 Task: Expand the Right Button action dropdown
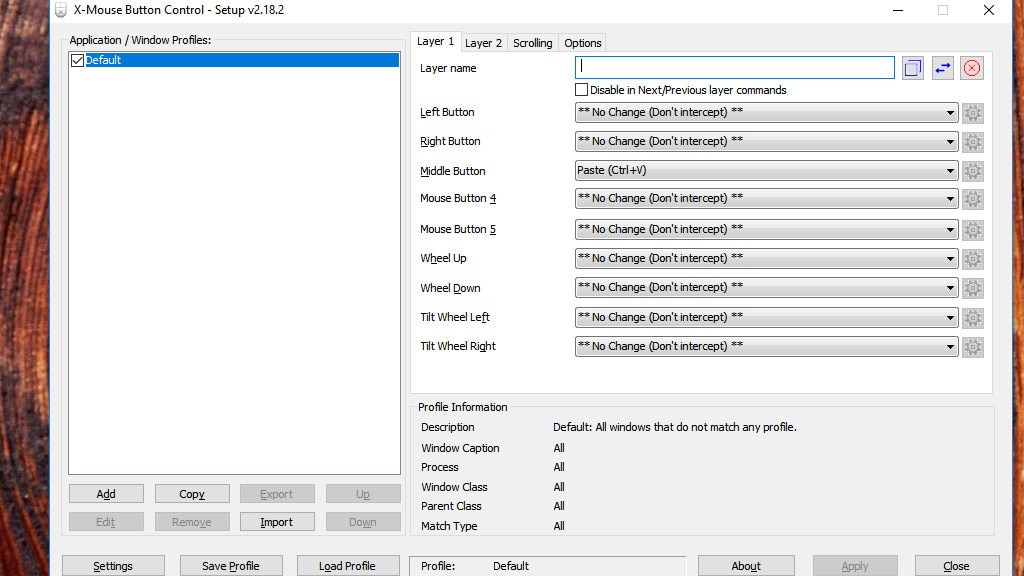click(766, 141)
